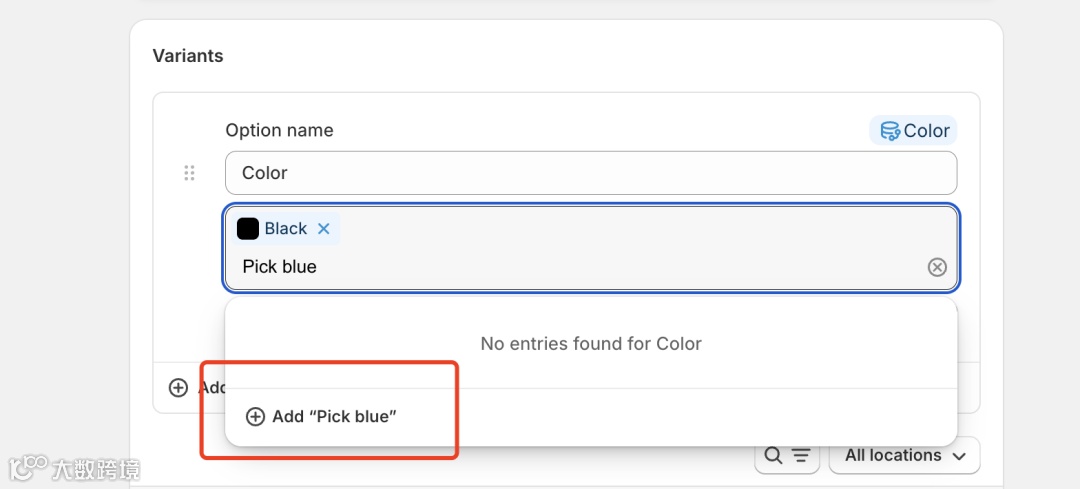Click the drag handle beside the Color option
The image size is (1080, 489).
click(189, 173)
